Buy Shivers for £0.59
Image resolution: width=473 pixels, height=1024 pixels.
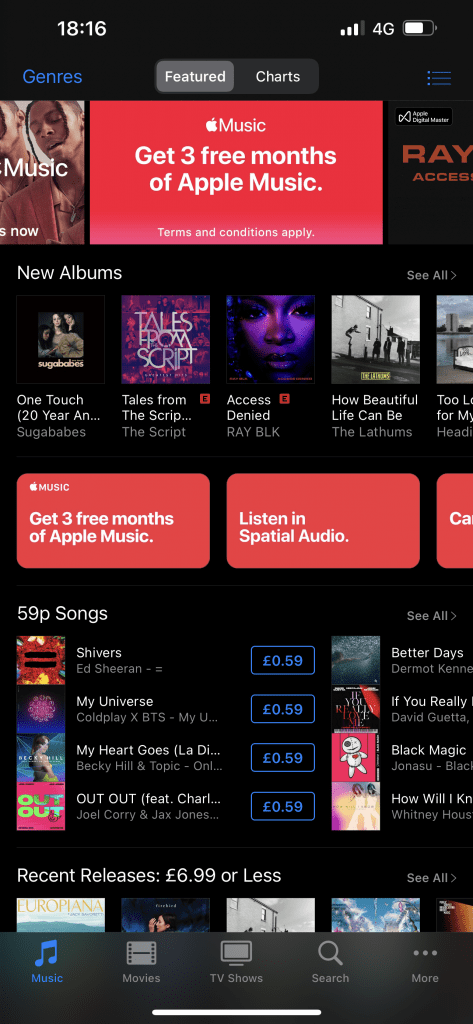coord(283,660)
